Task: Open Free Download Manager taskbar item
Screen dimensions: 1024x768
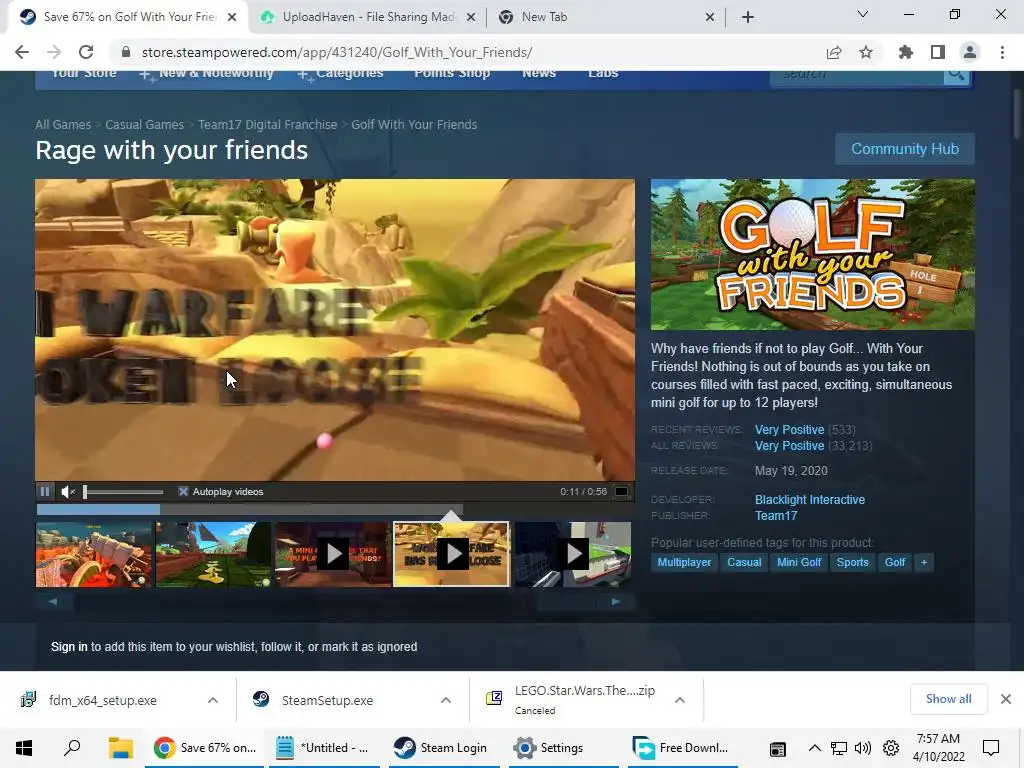Action: pyautogui.click(x=682, y=748)
